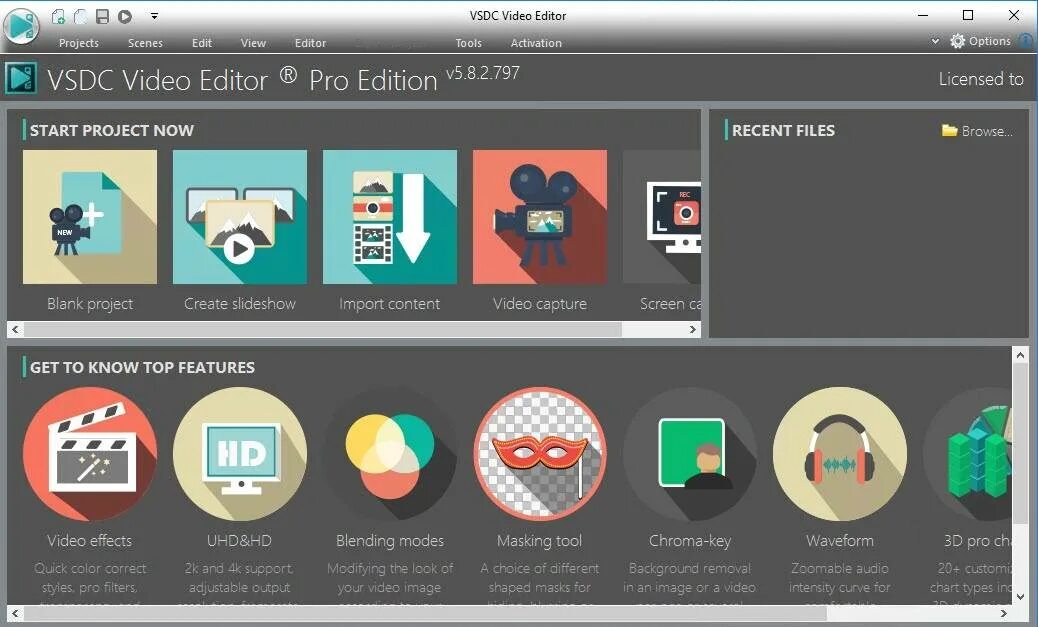
Task: Collapse the ribbon using chevron near Options
Action: pyautogui.click(x=935, y=41)
